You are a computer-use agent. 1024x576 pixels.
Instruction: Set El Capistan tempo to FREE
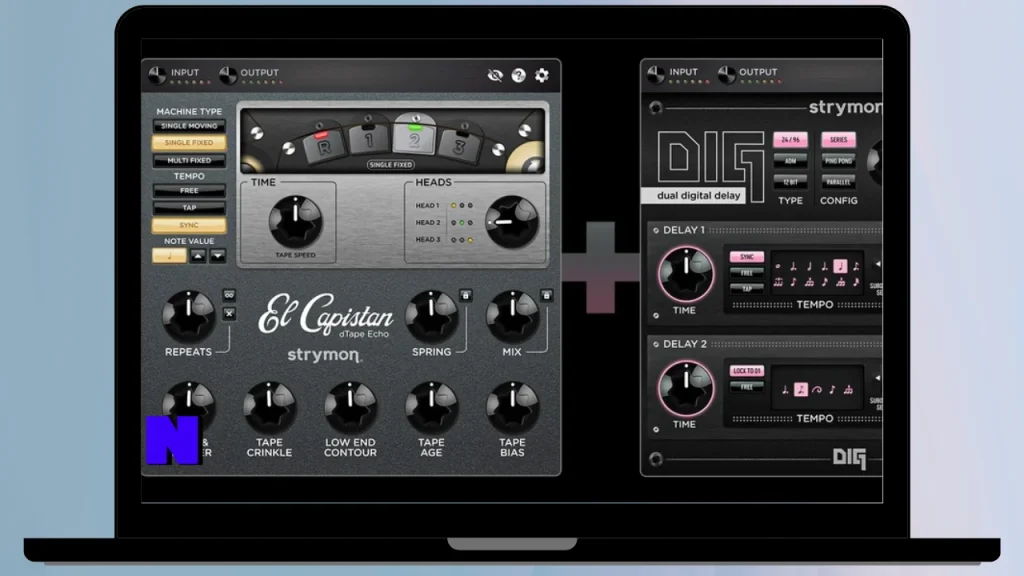pos(189,191)
